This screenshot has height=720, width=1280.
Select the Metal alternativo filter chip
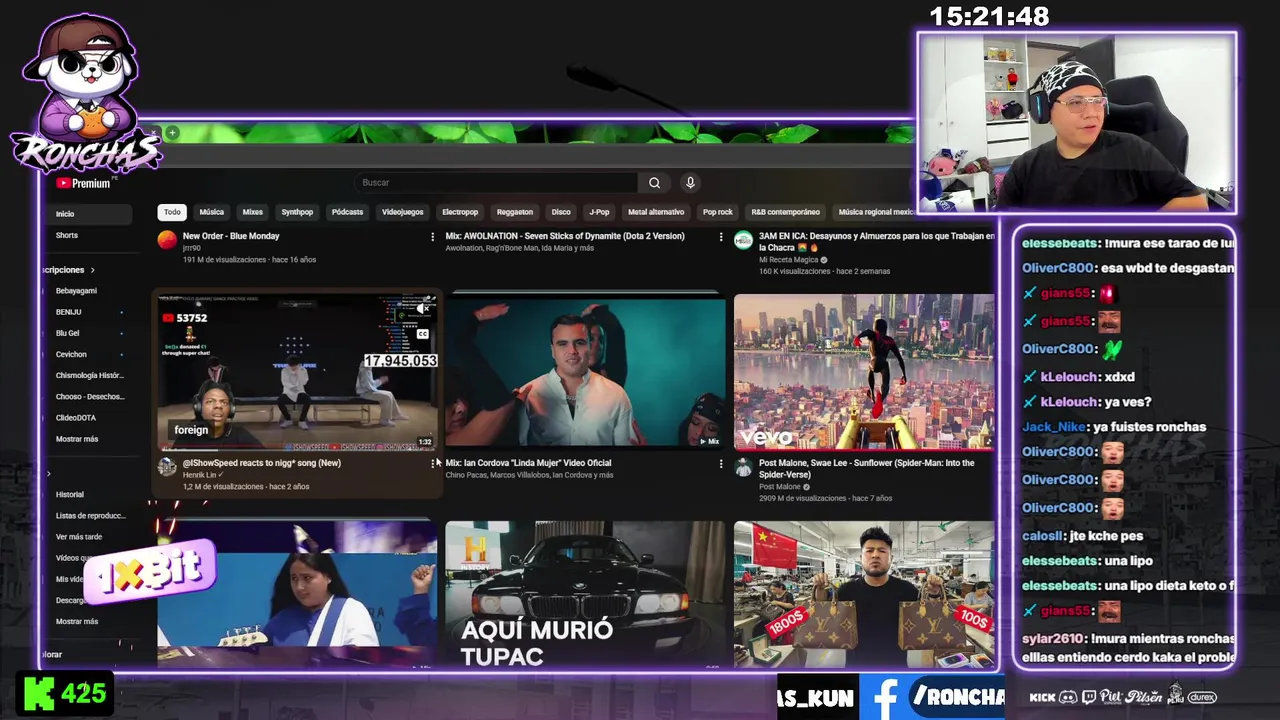coord(656,212)
